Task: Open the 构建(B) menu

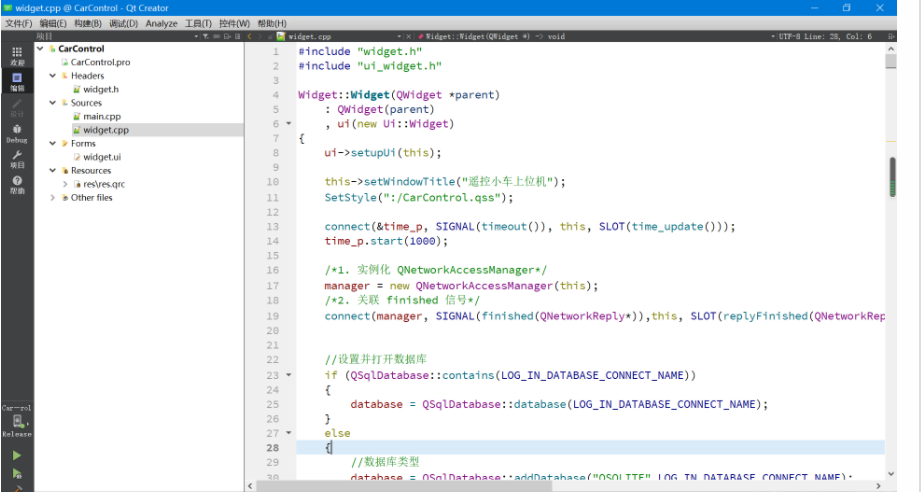Action: pyautogui.click(x=88, y=23)
